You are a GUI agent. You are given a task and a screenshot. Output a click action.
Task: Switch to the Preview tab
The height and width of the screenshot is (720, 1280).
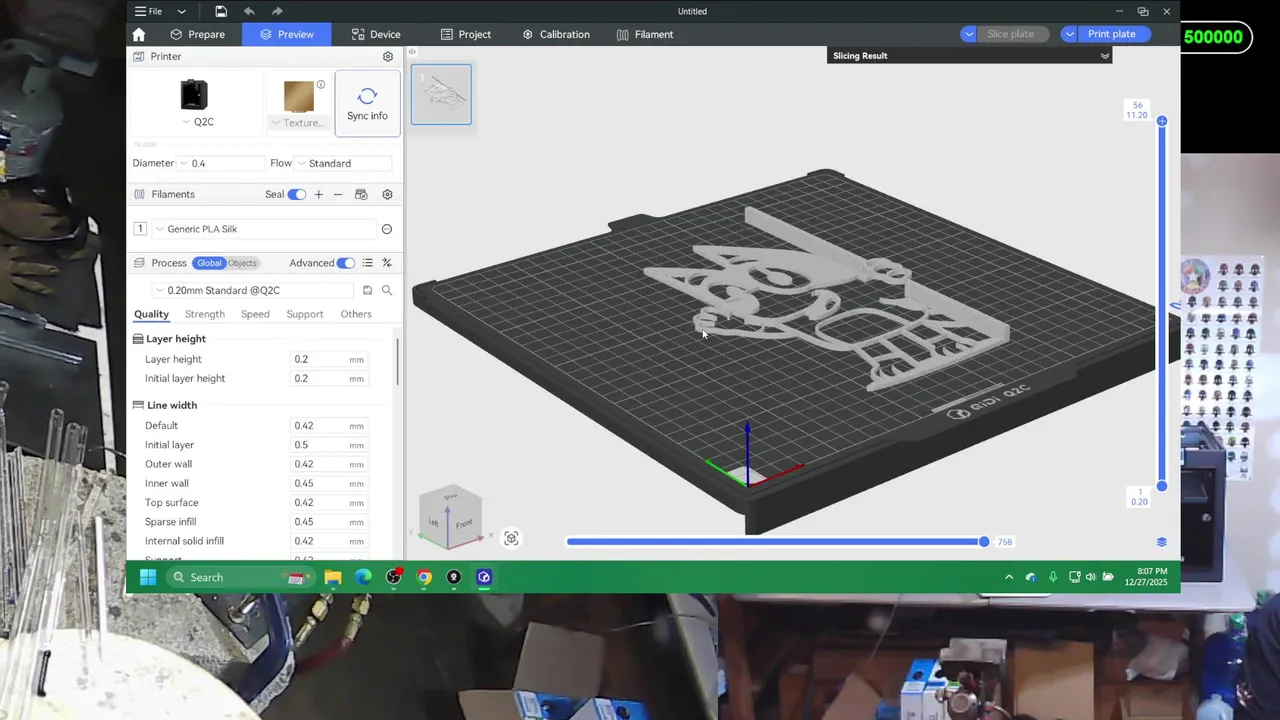click(286, 34)
